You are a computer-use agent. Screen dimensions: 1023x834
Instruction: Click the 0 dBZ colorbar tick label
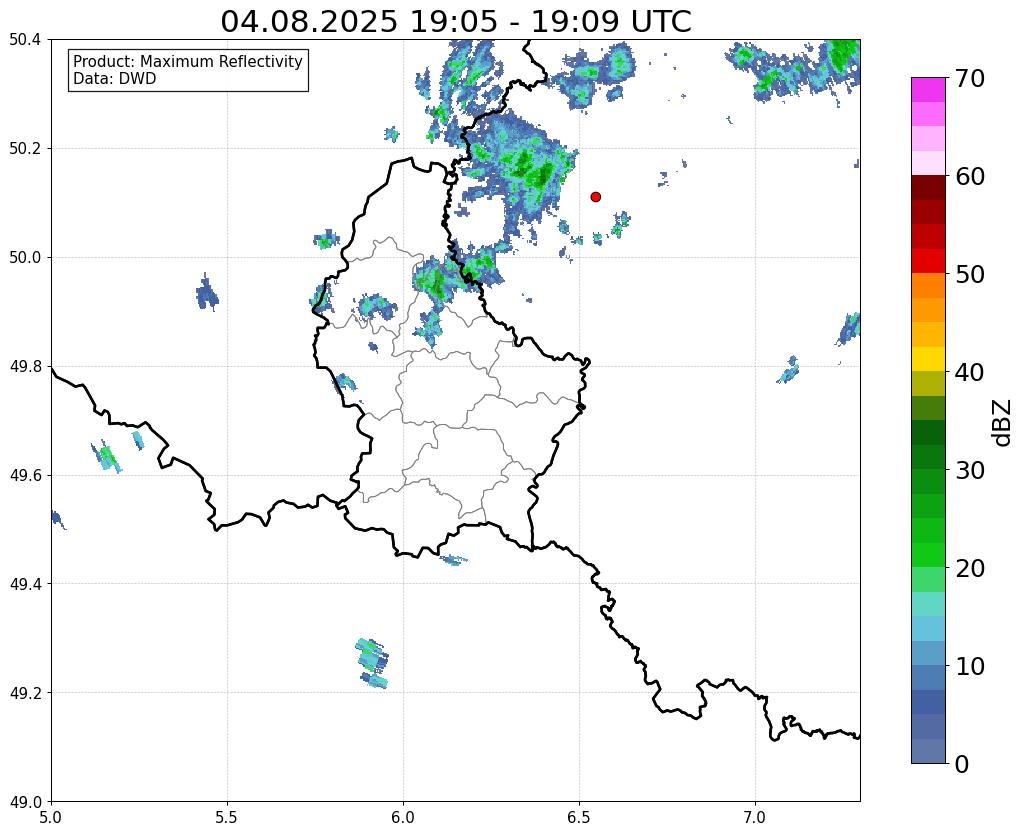tap(961, 764)
